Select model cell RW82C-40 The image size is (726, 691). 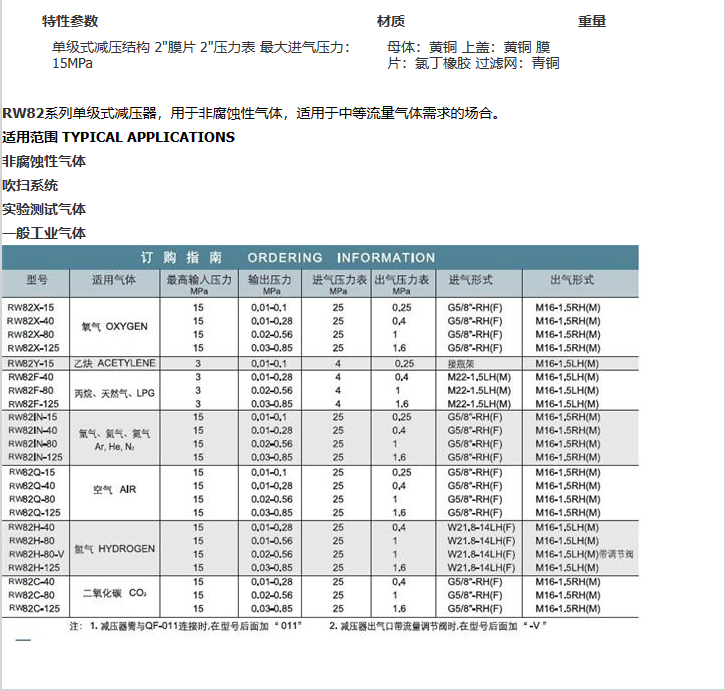point(31,582)
